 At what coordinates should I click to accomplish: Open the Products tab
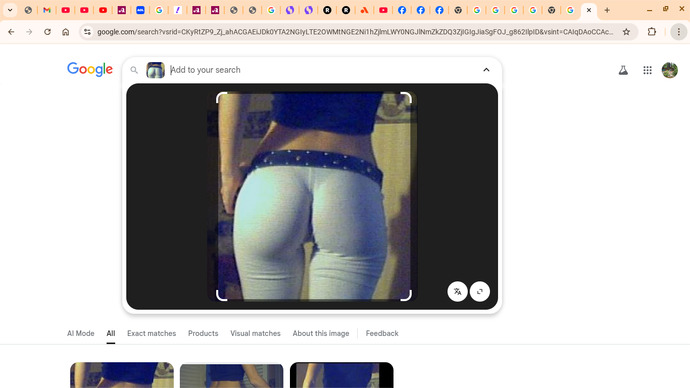pos(203,333)
